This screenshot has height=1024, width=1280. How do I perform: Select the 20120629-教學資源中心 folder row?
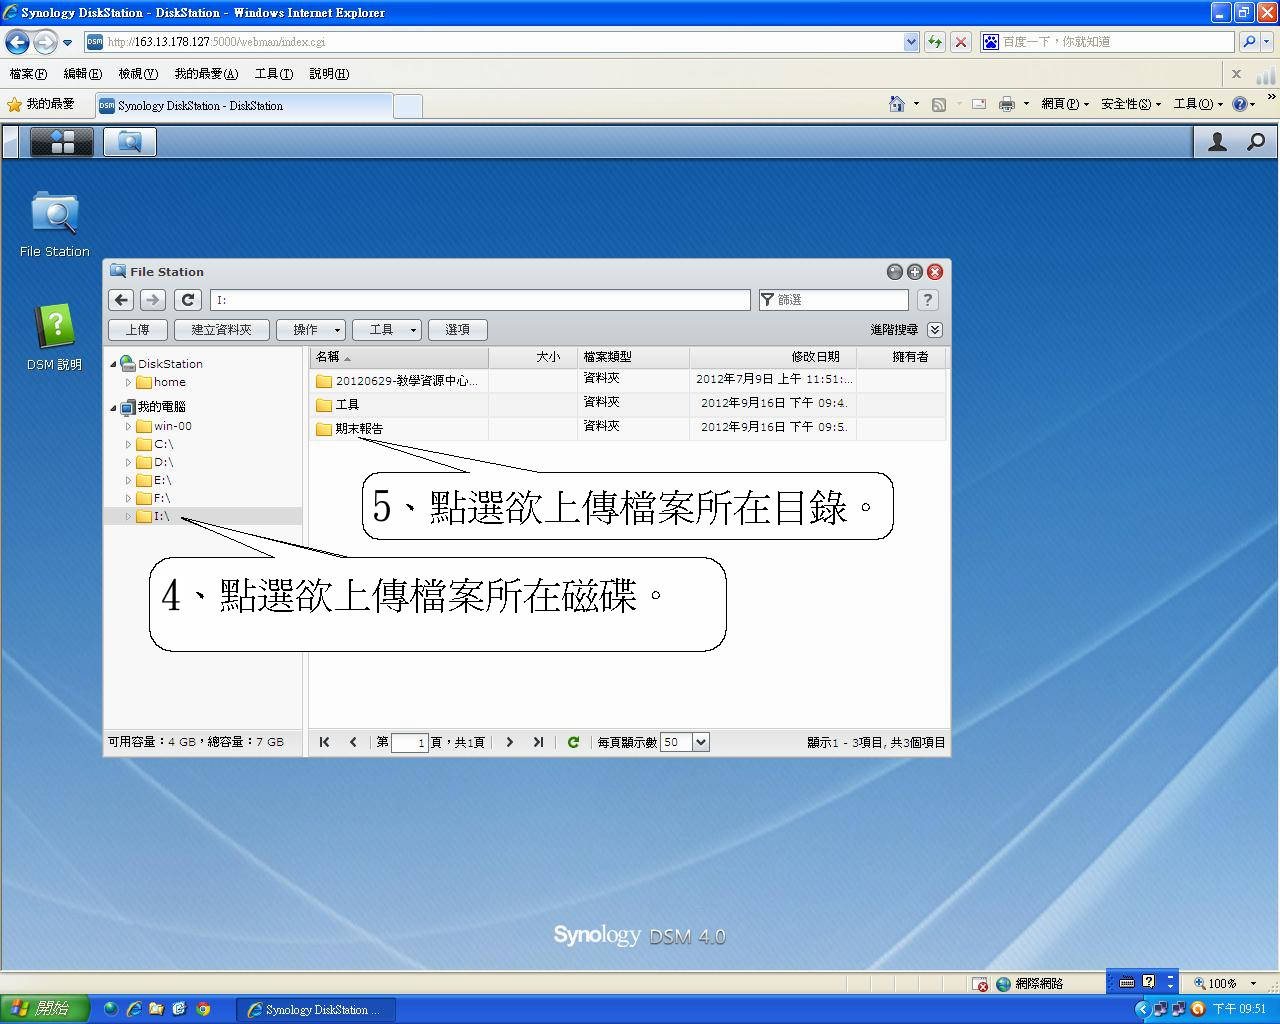pos(627,381)
